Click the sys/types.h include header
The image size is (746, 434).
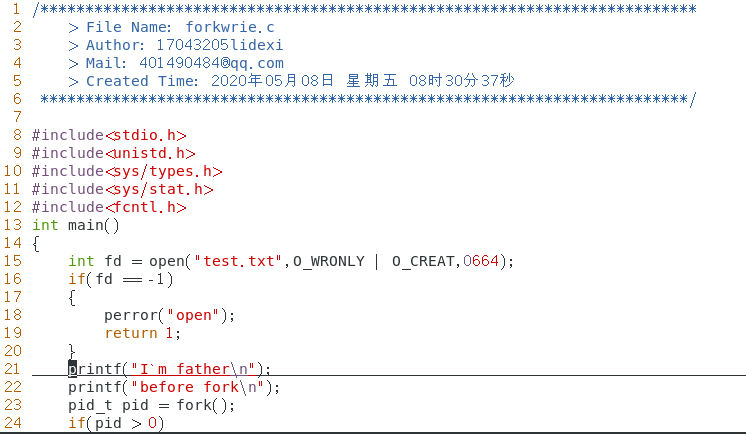[164, 171]
